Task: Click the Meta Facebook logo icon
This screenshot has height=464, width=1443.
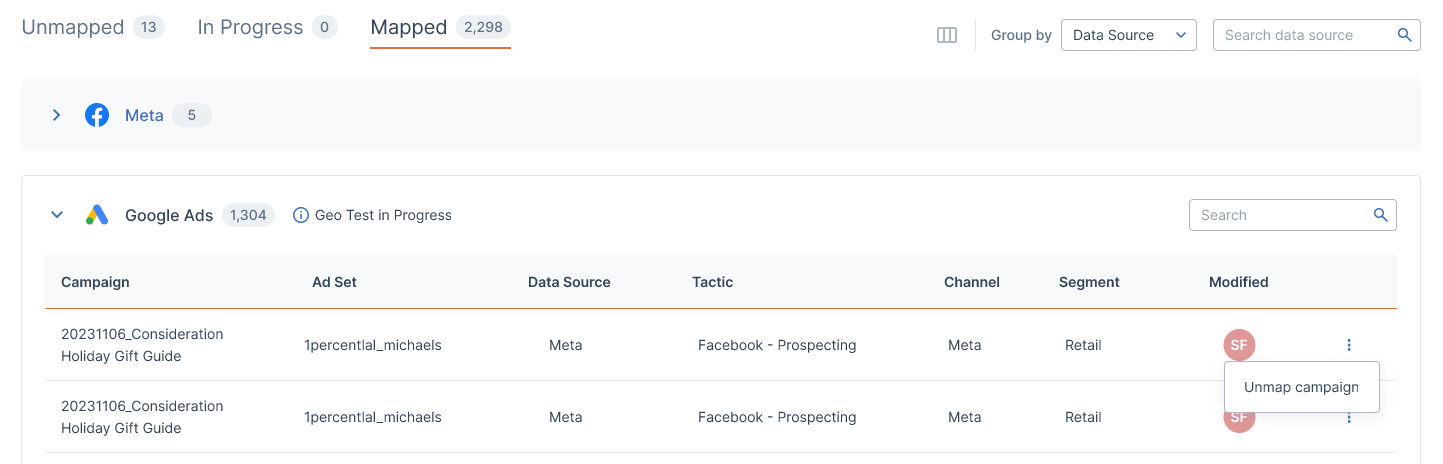Action: (97, 115)
